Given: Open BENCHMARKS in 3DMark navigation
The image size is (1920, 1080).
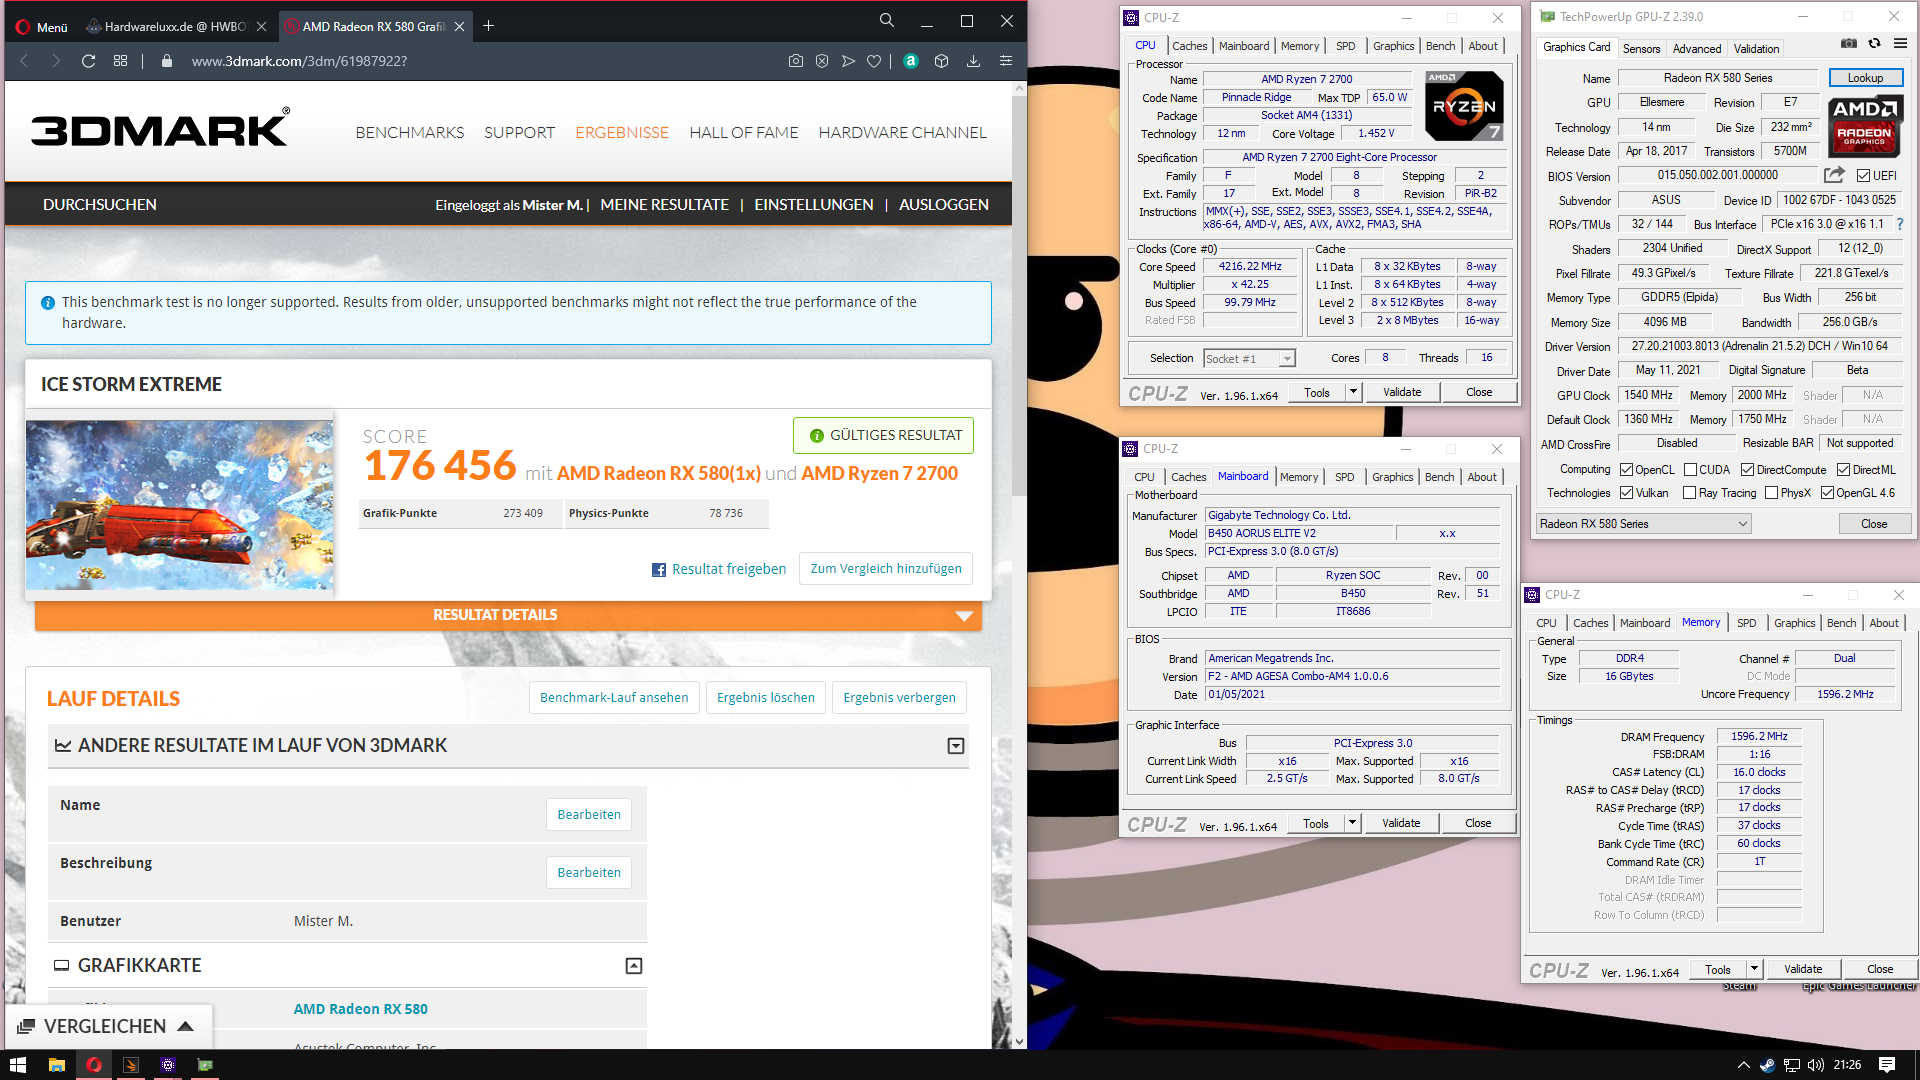Looking at the screenshot, I should (410, 133).
